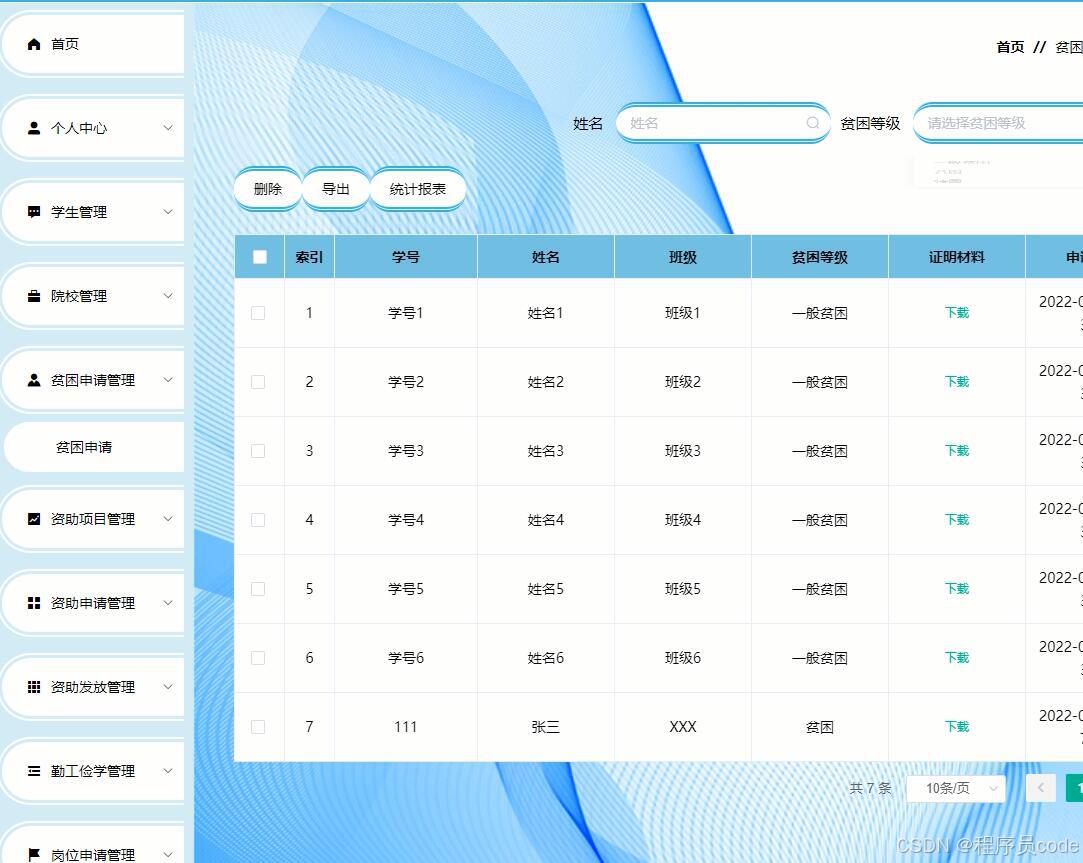The image size is (1083, 863).
Task: Click the 学号 cell 111
Action: coord(405,727)
